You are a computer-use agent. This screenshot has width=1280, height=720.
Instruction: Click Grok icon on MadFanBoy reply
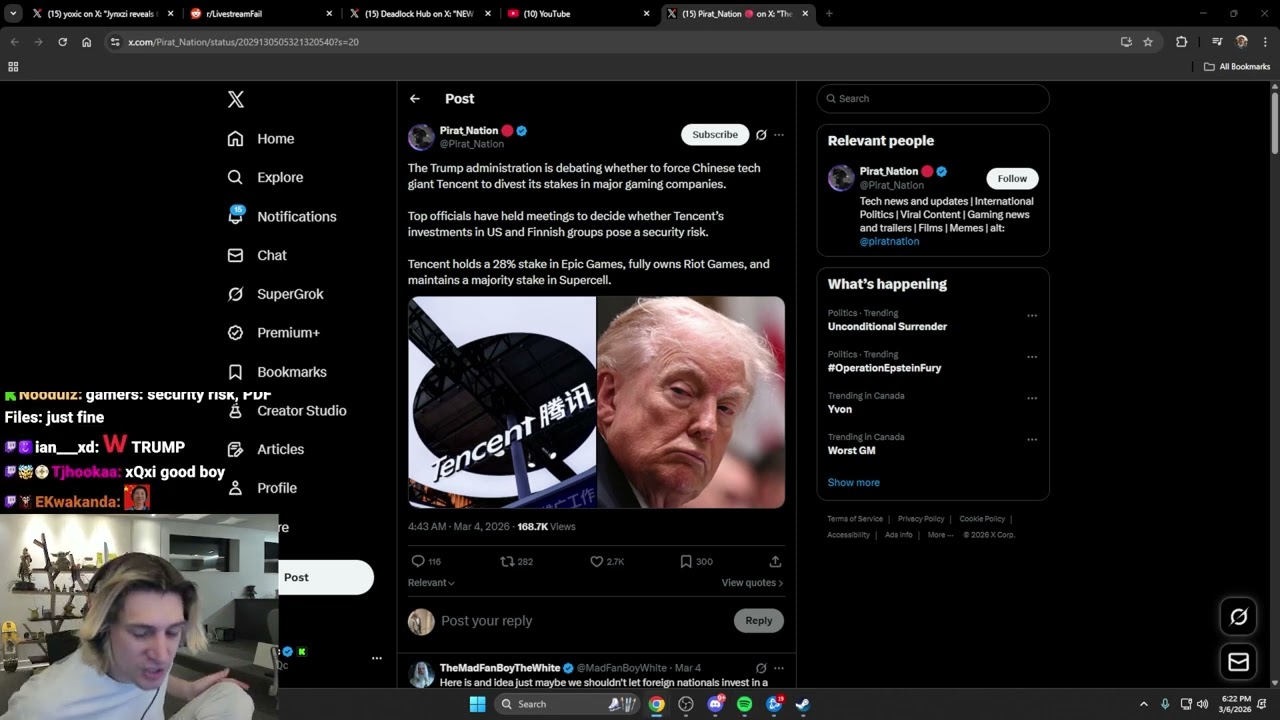coord(761,668)
